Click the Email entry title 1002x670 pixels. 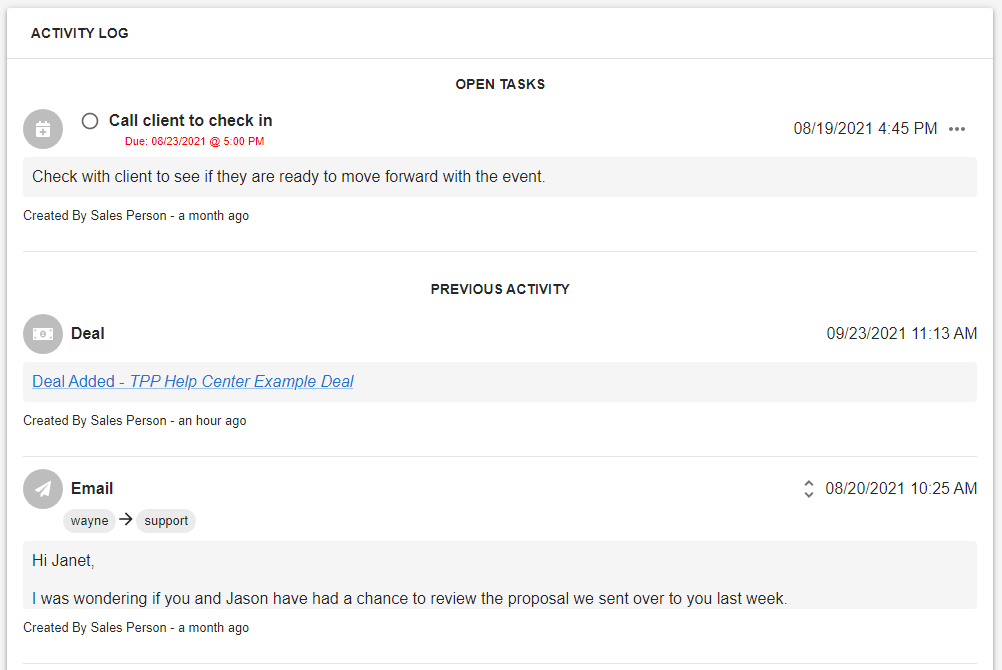92,488
